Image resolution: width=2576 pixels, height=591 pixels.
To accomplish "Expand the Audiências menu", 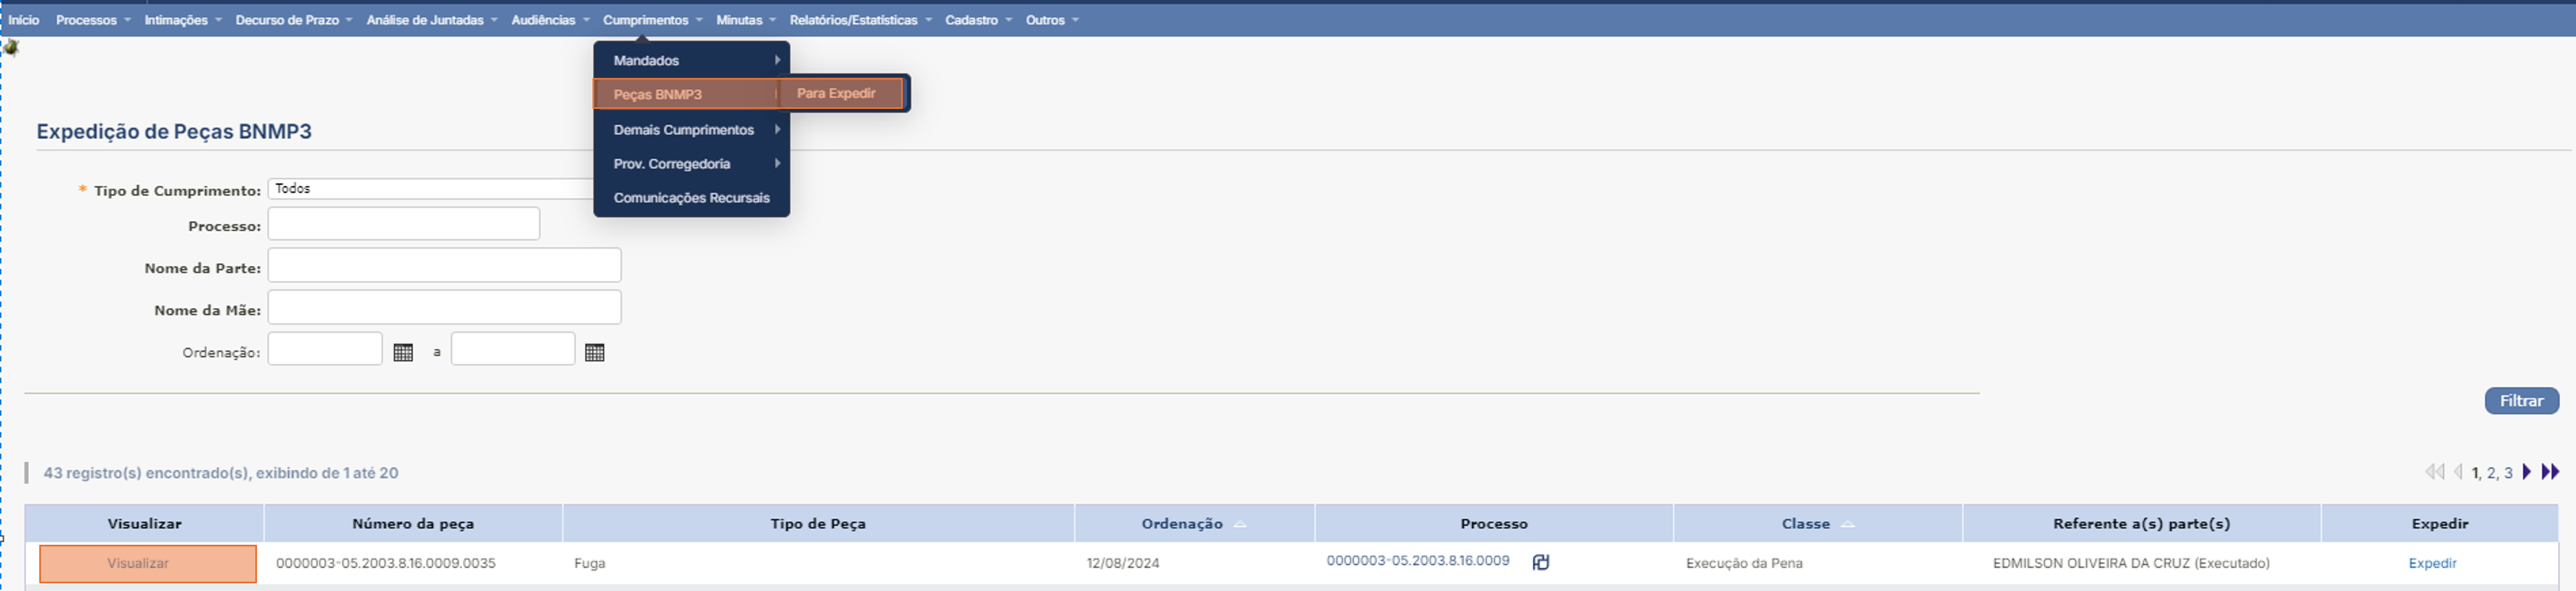I will 550,20.
